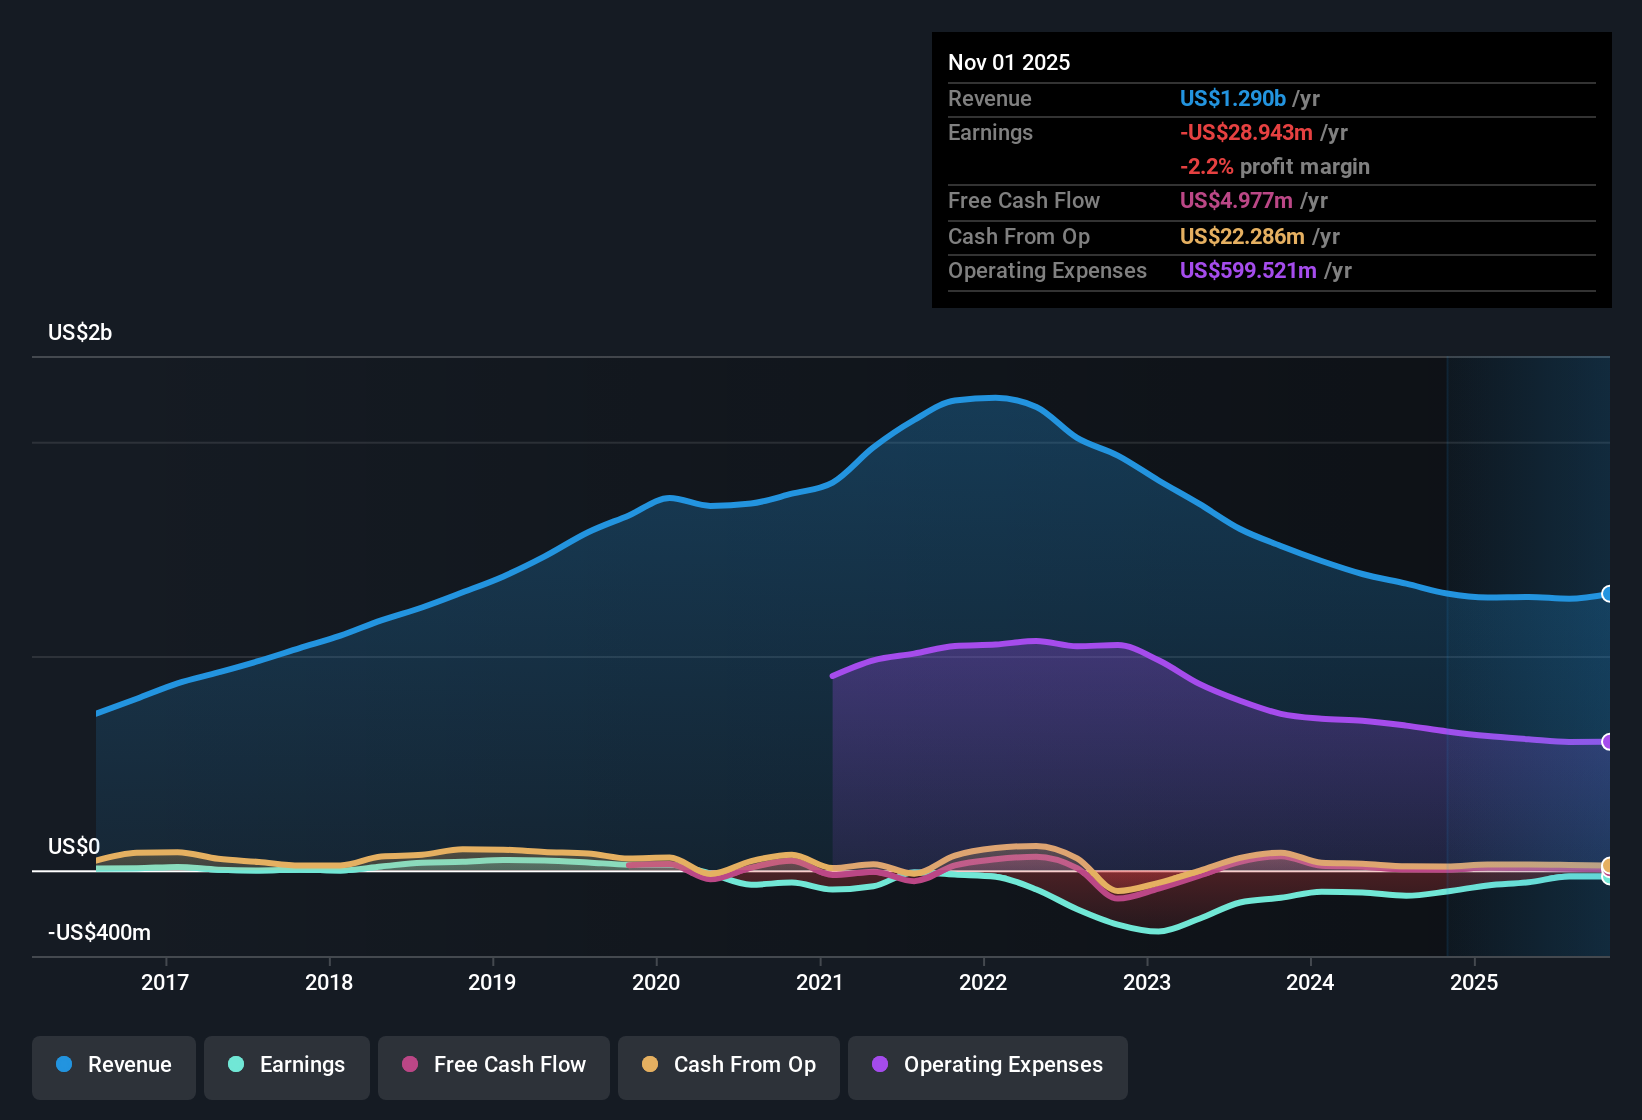
Task: Select the 2021 label on the x-axis
Action: [821, 982]
